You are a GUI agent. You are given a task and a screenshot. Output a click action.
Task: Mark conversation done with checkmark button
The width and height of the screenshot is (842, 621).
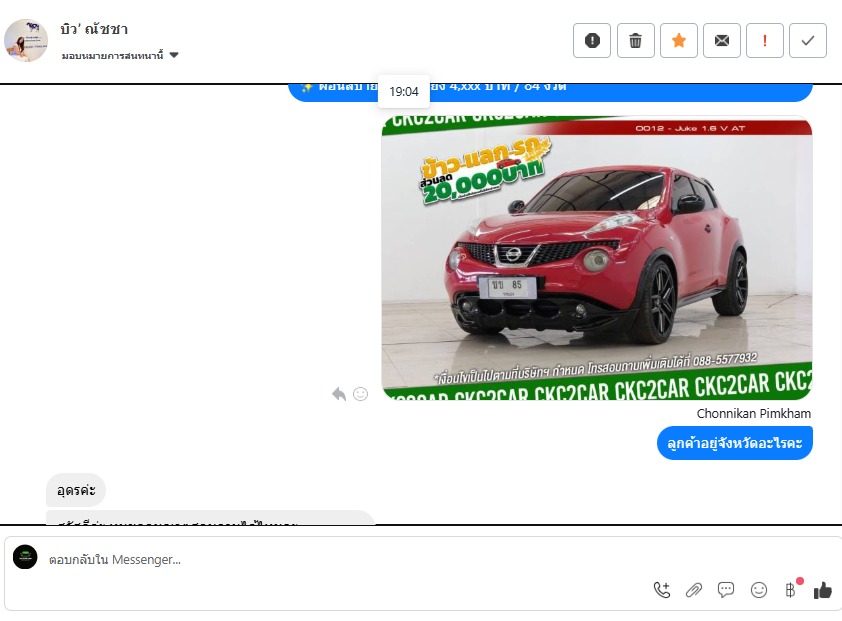coord(808,41)
